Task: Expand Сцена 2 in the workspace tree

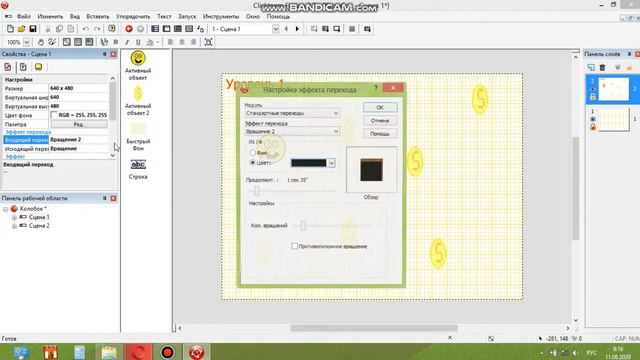Action: 14,226
